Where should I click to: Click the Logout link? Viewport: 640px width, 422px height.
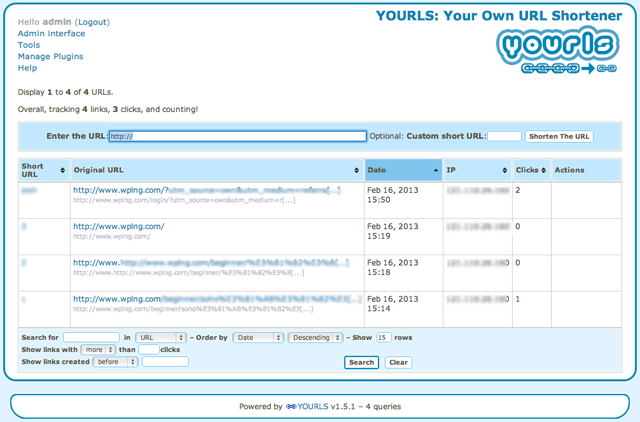point(92,22)
